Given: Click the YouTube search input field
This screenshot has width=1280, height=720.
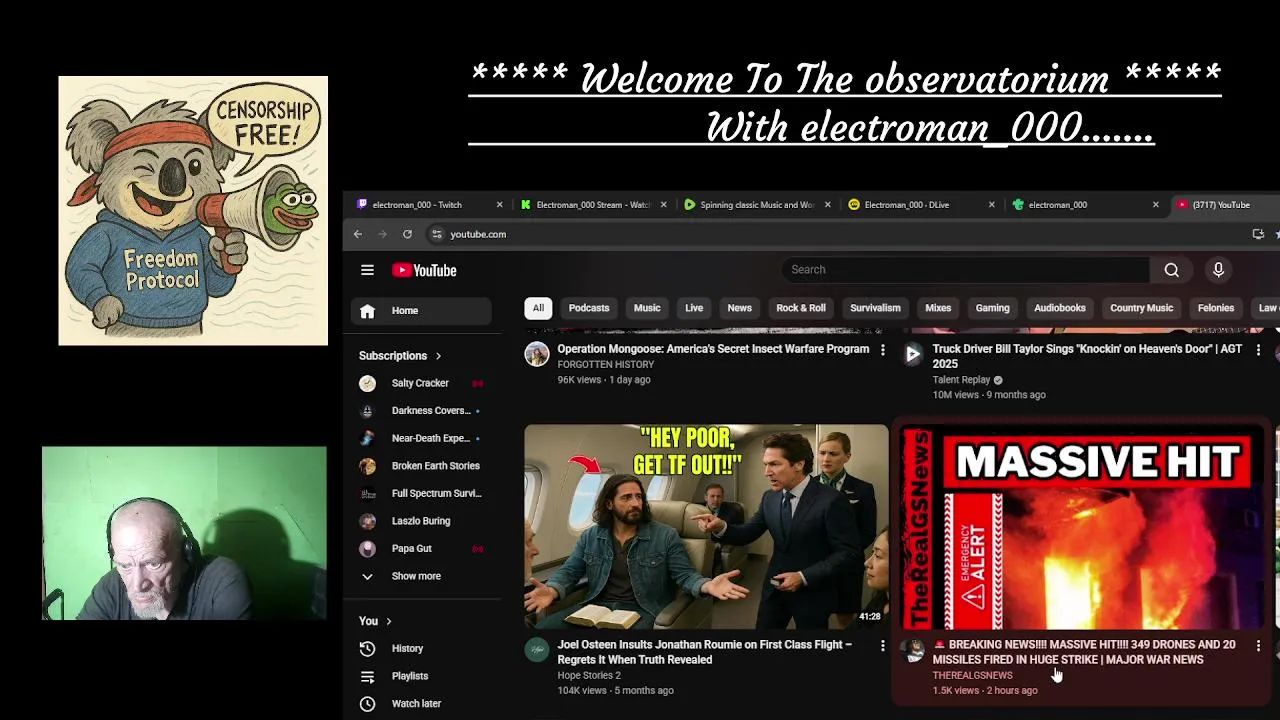Looking at the screenshot, I should (x=966, y=270).
